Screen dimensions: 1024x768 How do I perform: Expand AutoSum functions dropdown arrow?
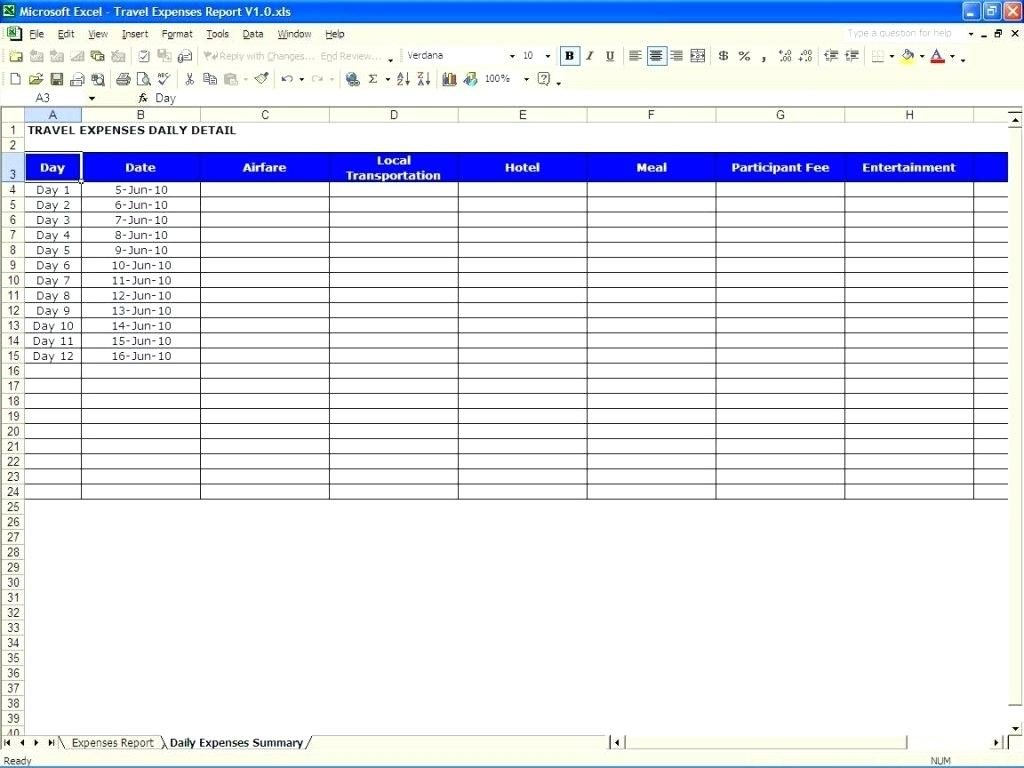coord(387,79)
